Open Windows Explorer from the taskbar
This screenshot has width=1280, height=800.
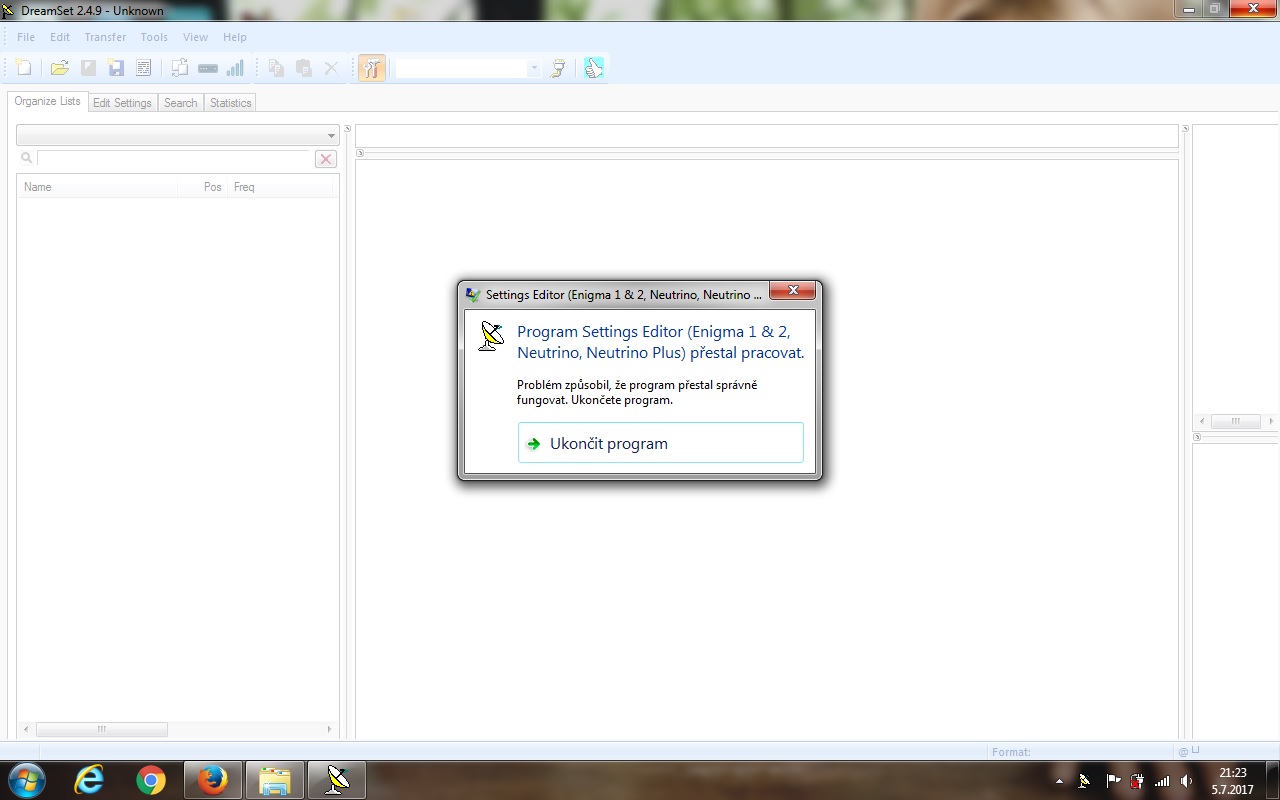tap(274, 780)
